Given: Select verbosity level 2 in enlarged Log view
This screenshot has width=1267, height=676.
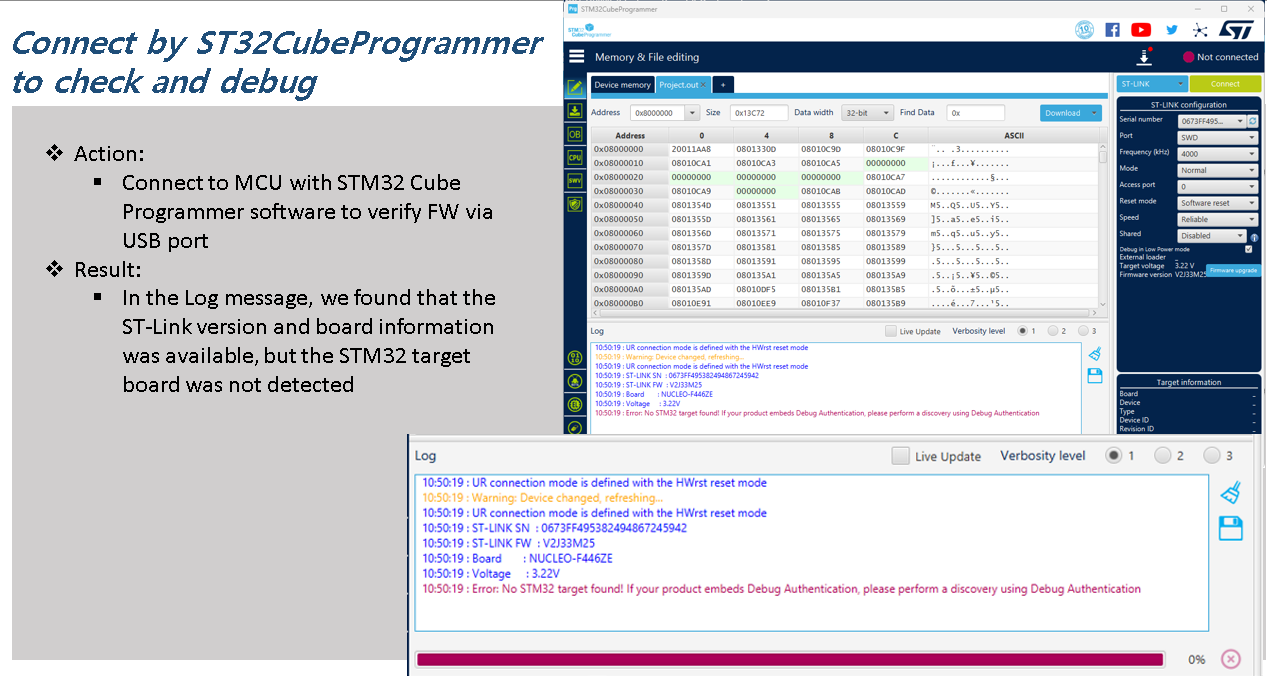Looking at the screenshot, I should 1162,455.
